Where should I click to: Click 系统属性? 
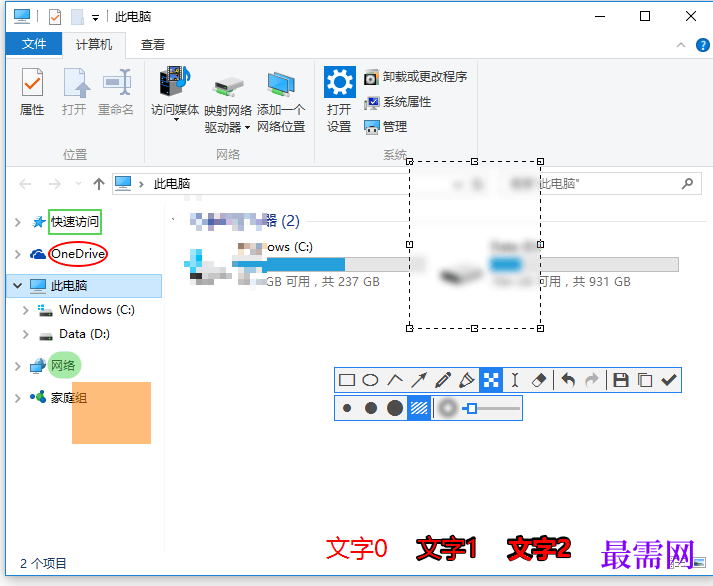pos(397,102)
